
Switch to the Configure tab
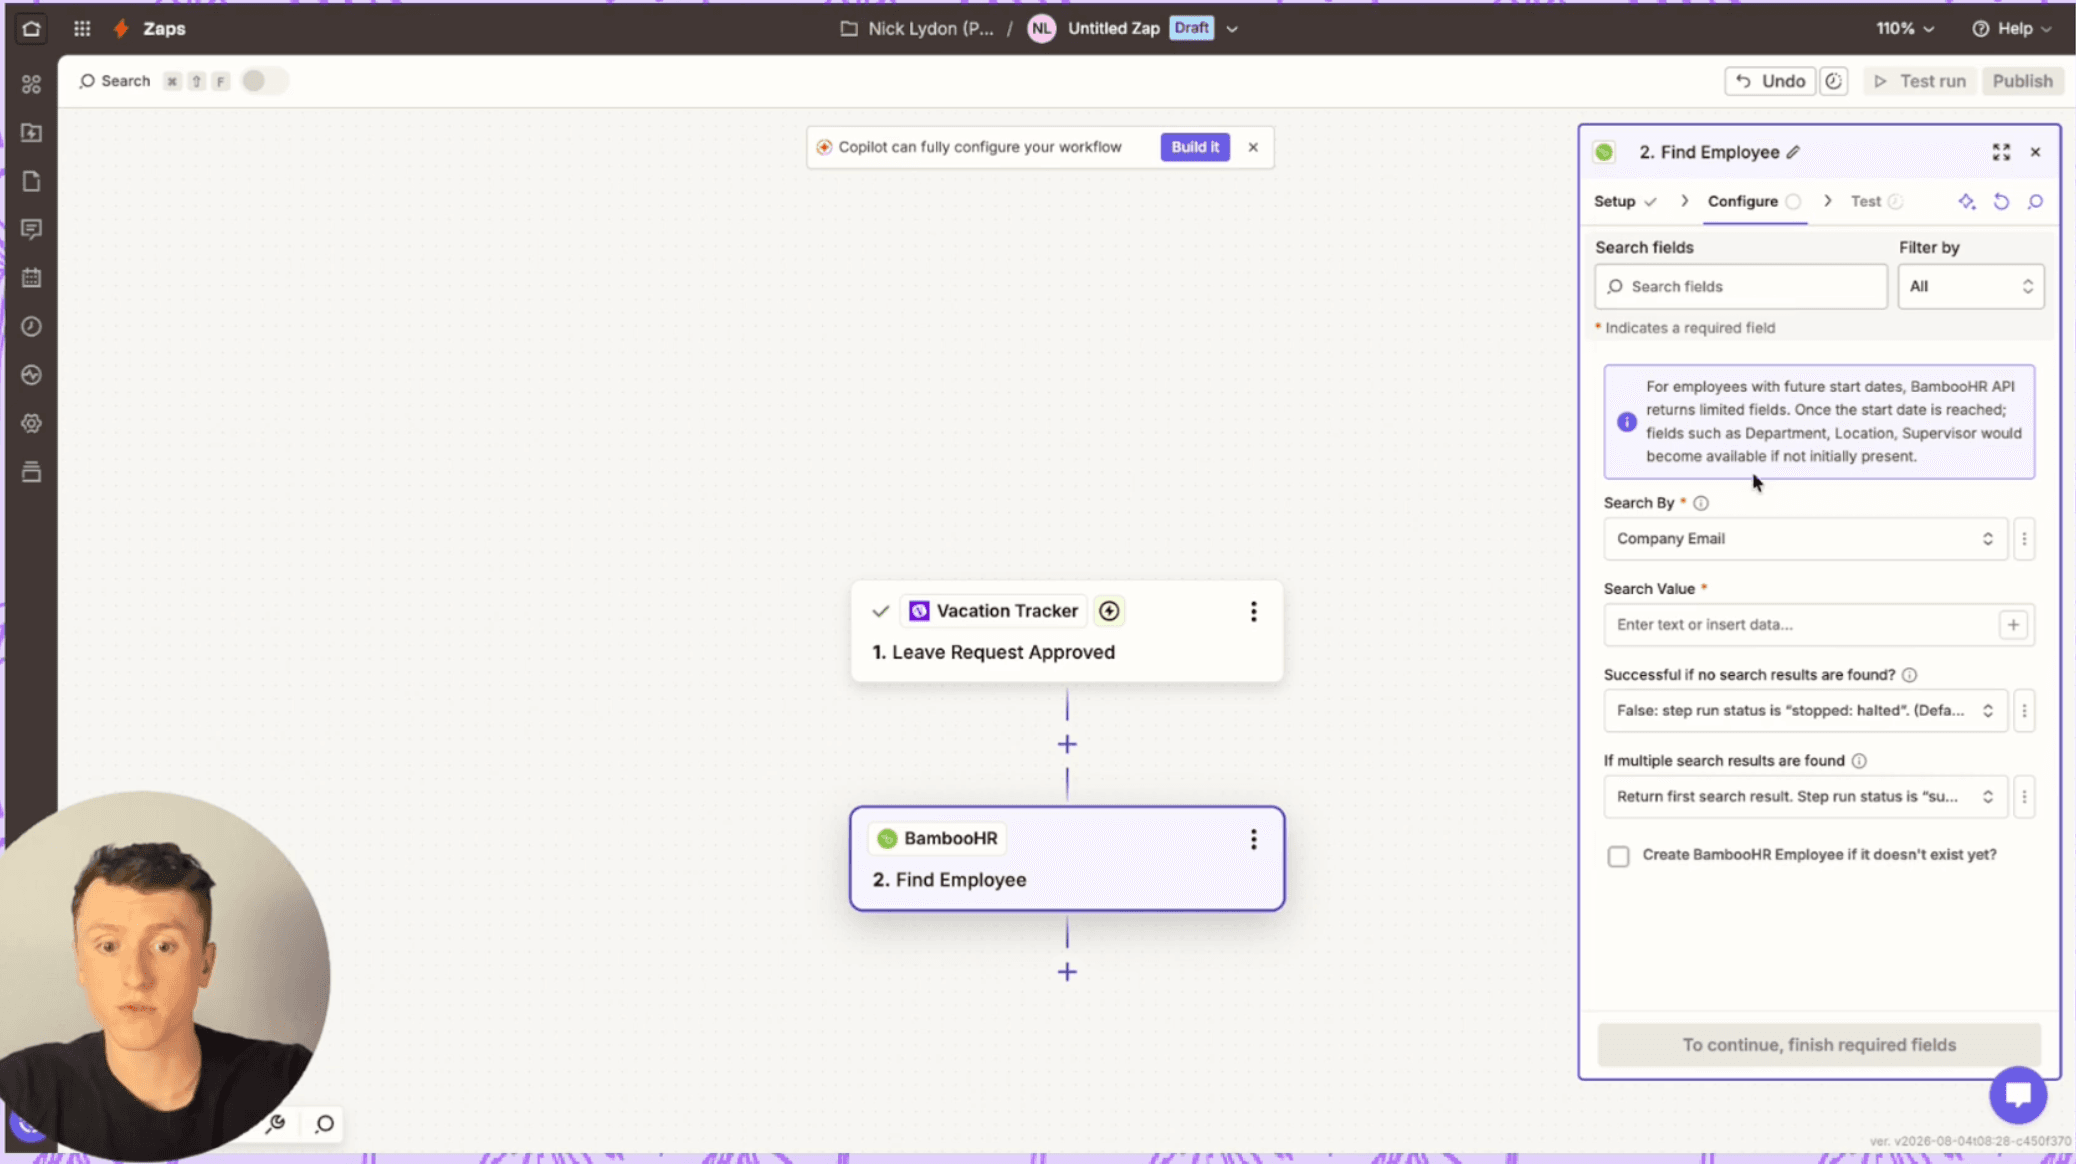1754,202
